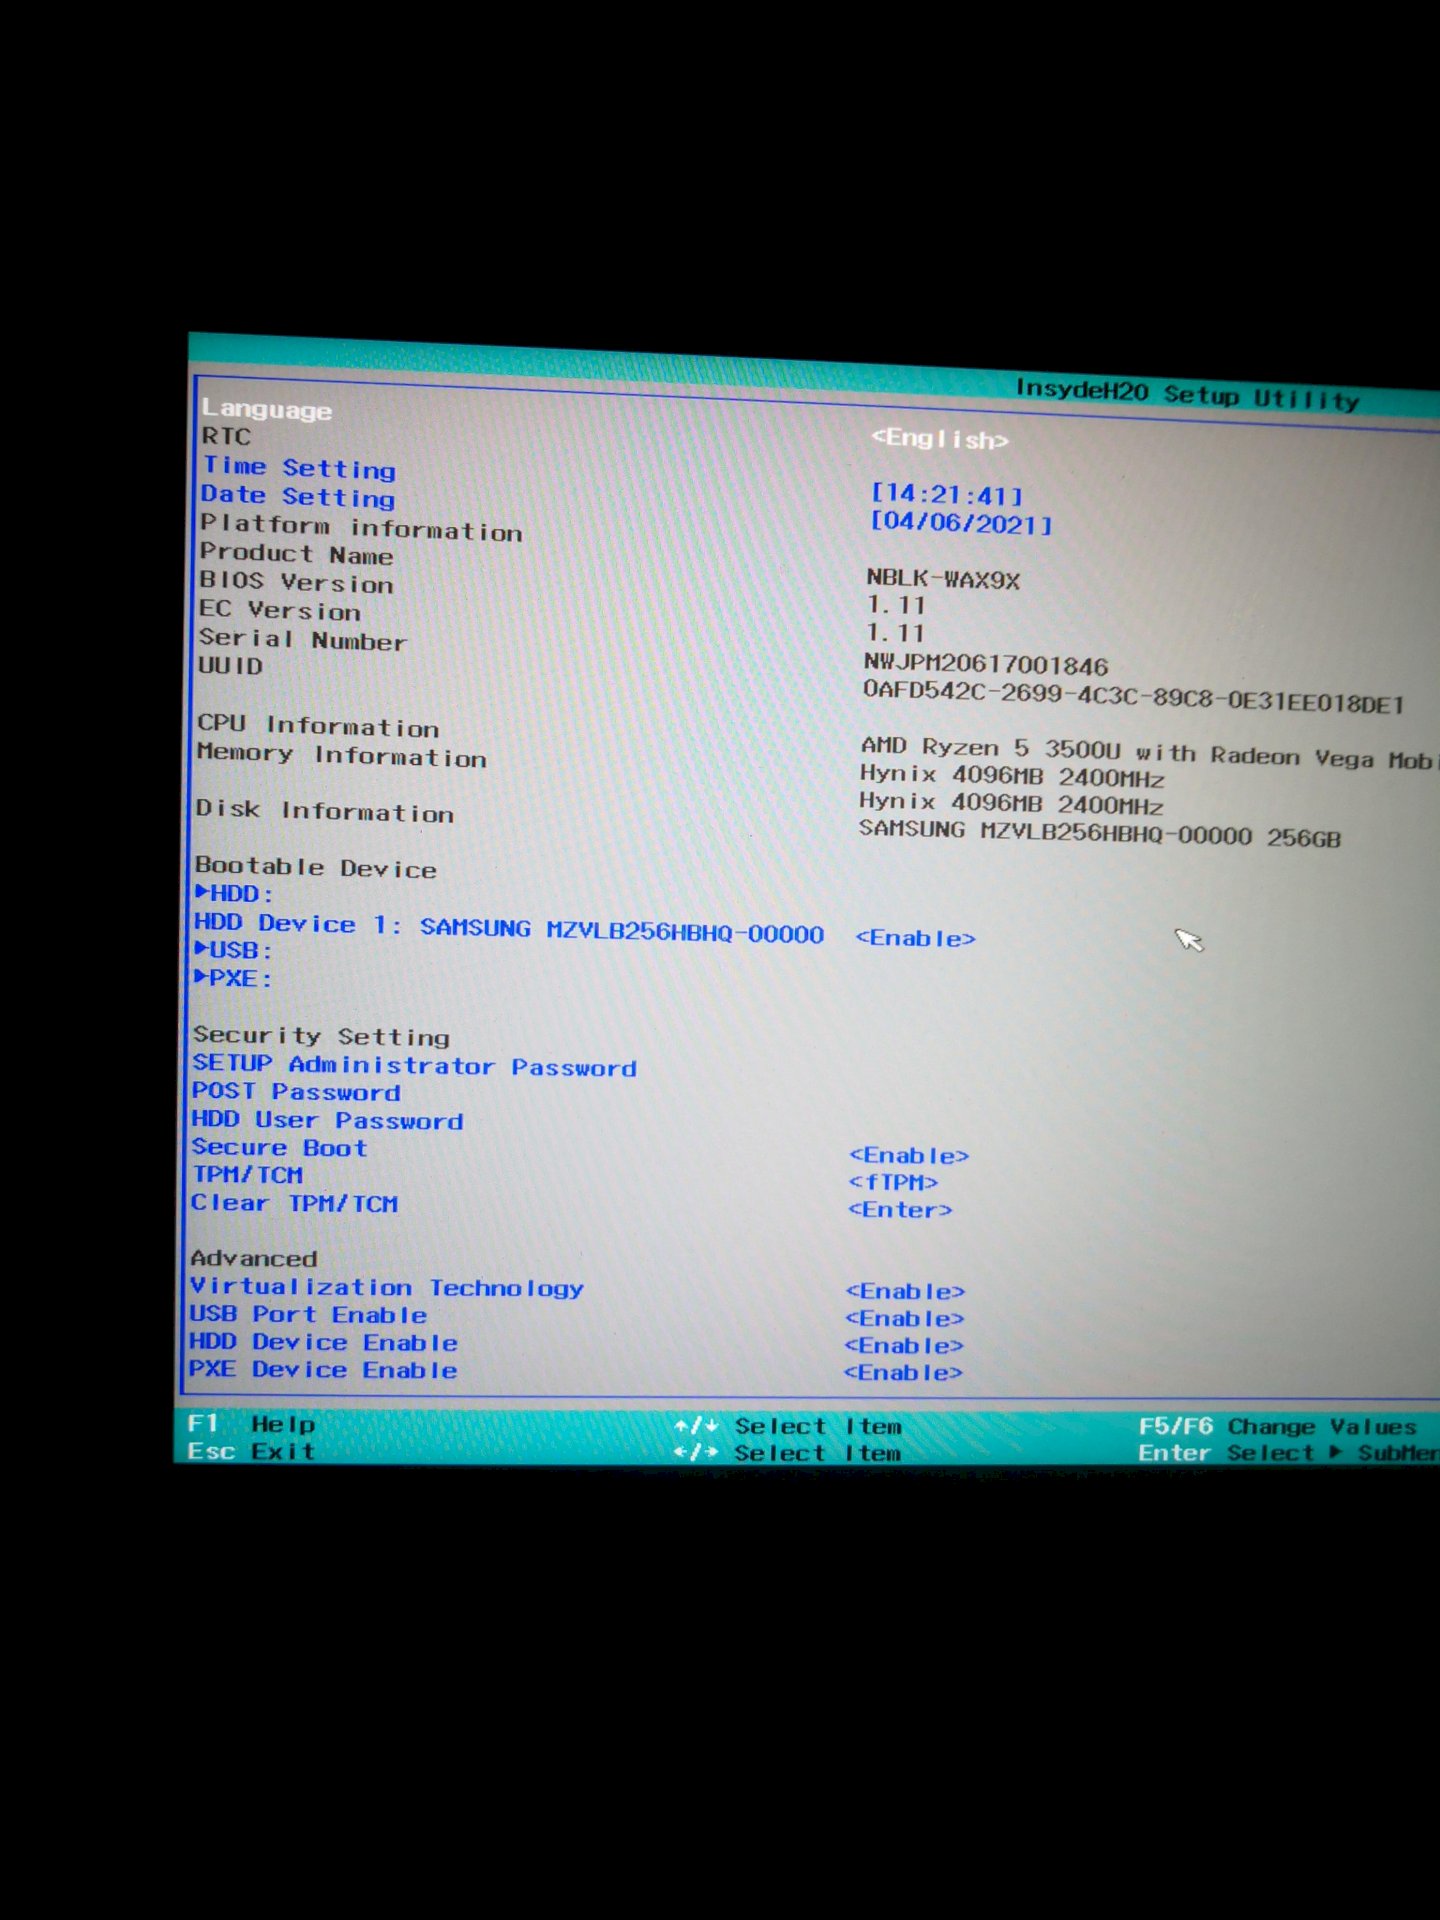Select the Language setting row

click(267, 409)
